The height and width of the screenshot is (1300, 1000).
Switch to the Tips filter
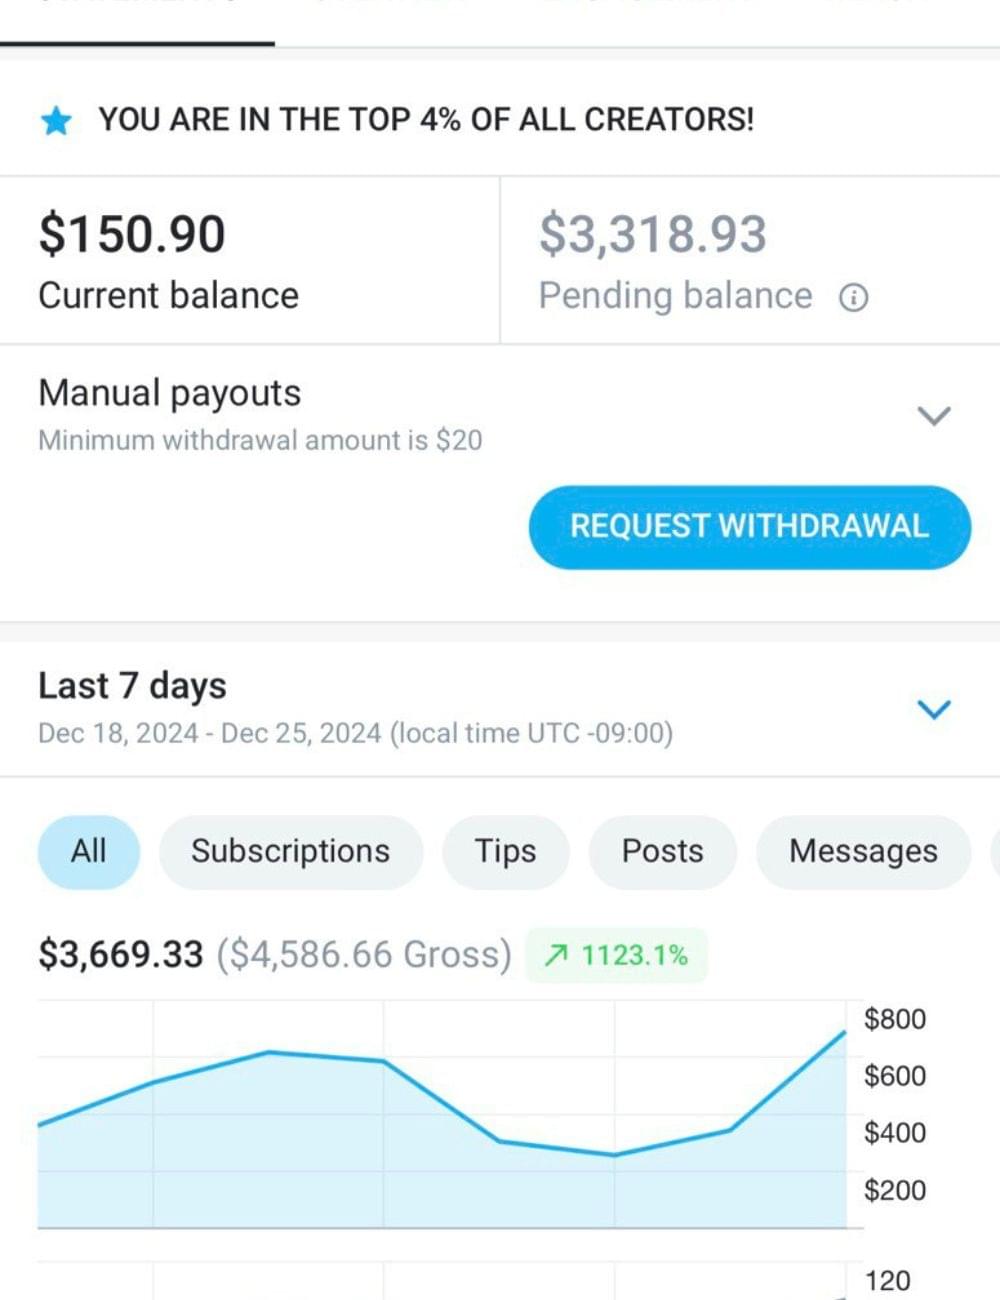(505, 851)
